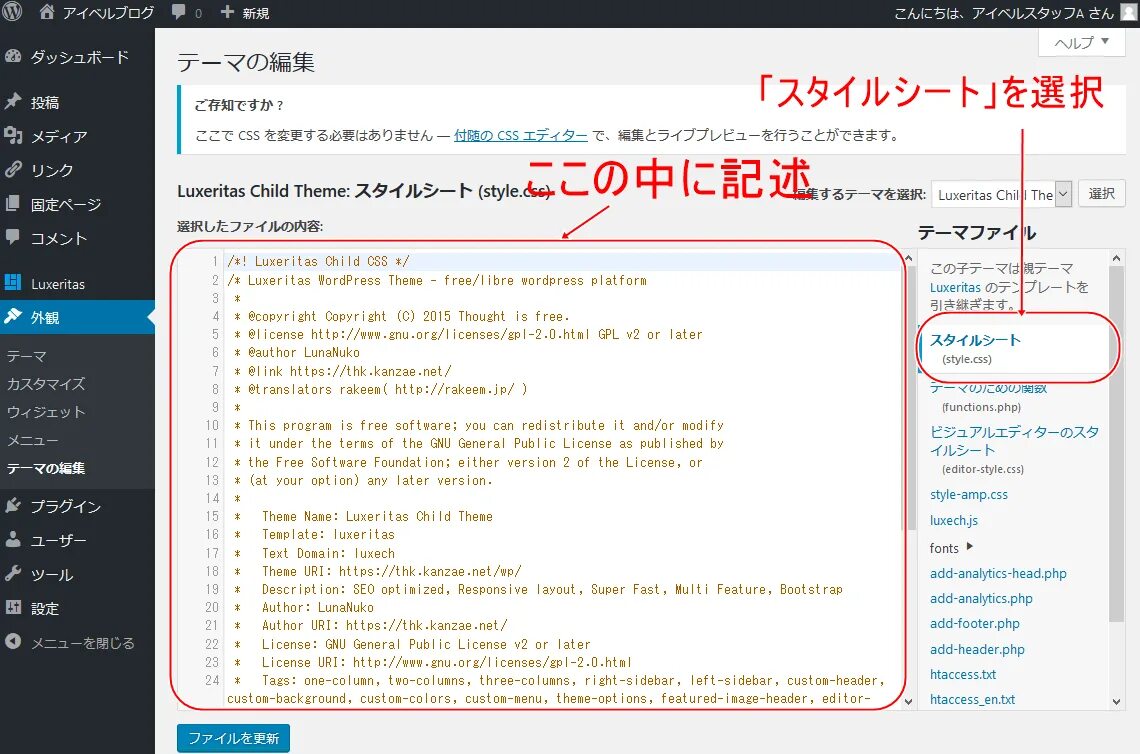Image resolution: width=1140 pixels, height=754 pixels.
Task: Go to テーマ submenu
Action: (x=27, y=356)
